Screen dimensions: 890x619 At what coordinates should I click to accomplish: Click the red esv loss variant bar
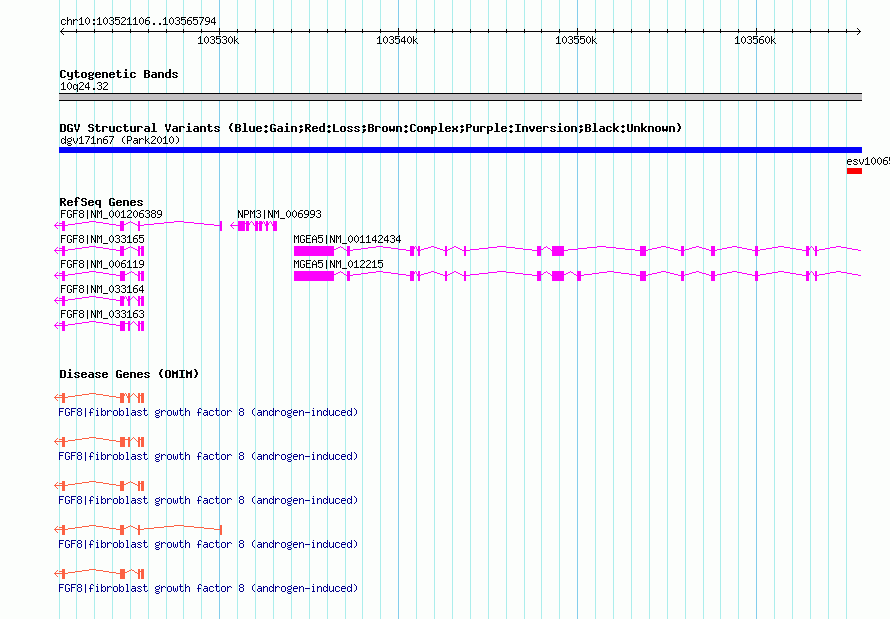coord(854,171)
